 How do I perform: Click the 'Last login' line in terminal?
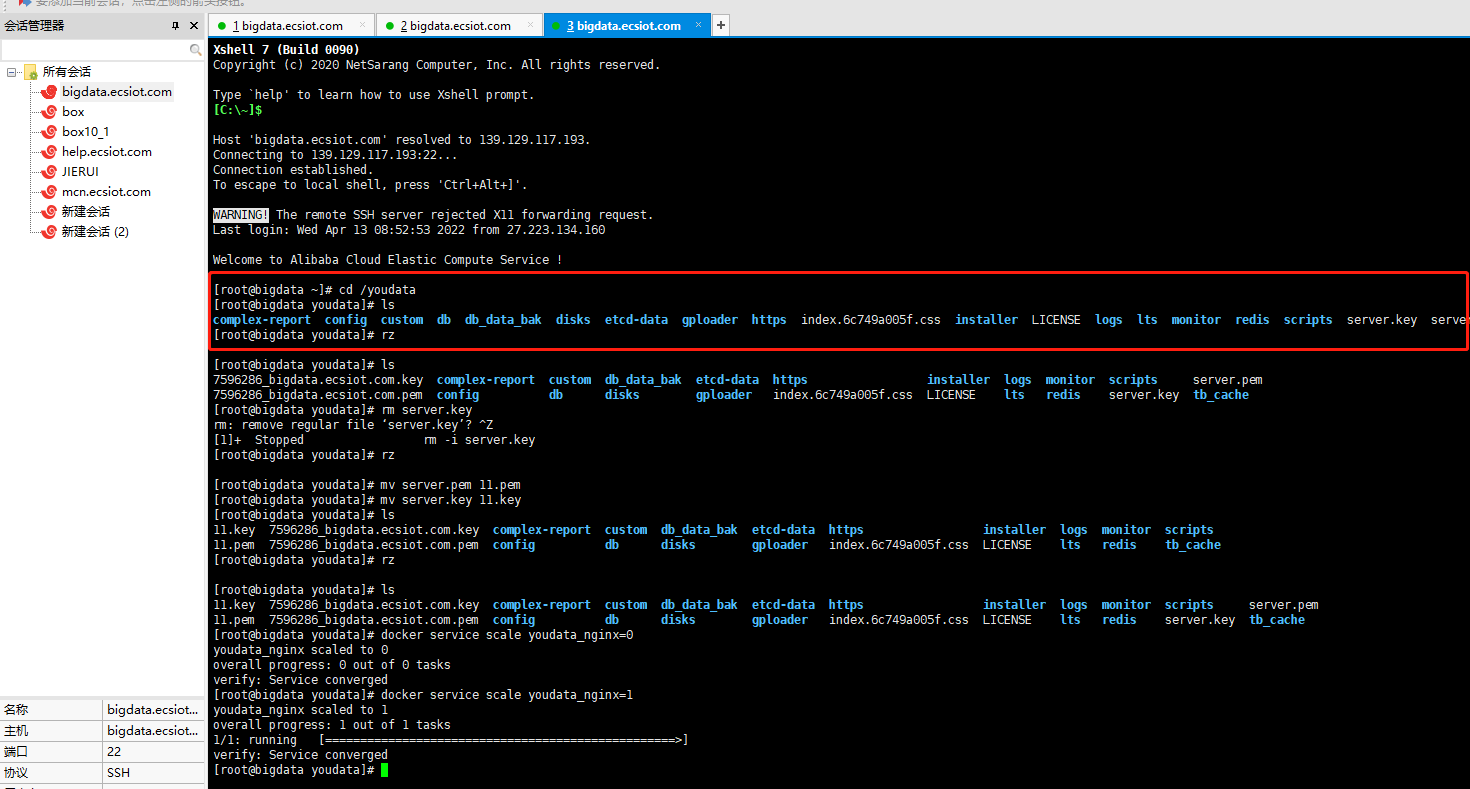click(x=409, y=230)
